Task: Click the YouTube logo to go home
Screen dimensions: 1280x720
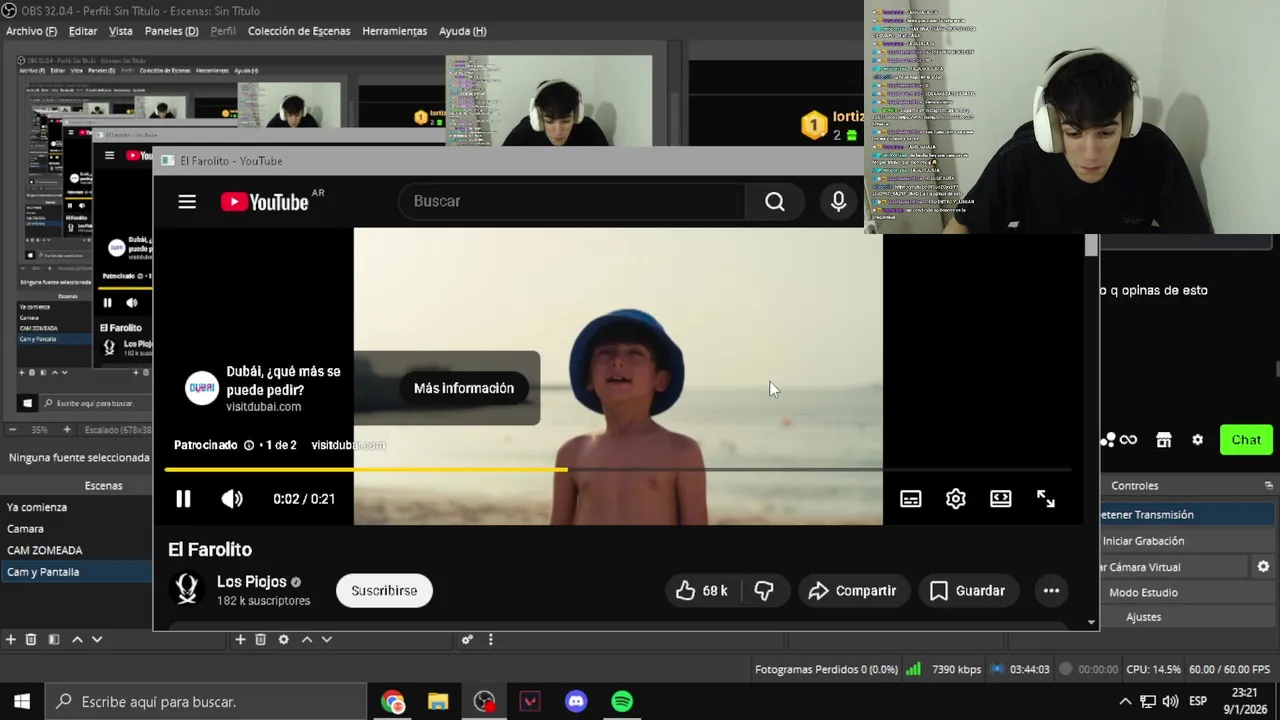Action: pos(265,202)
